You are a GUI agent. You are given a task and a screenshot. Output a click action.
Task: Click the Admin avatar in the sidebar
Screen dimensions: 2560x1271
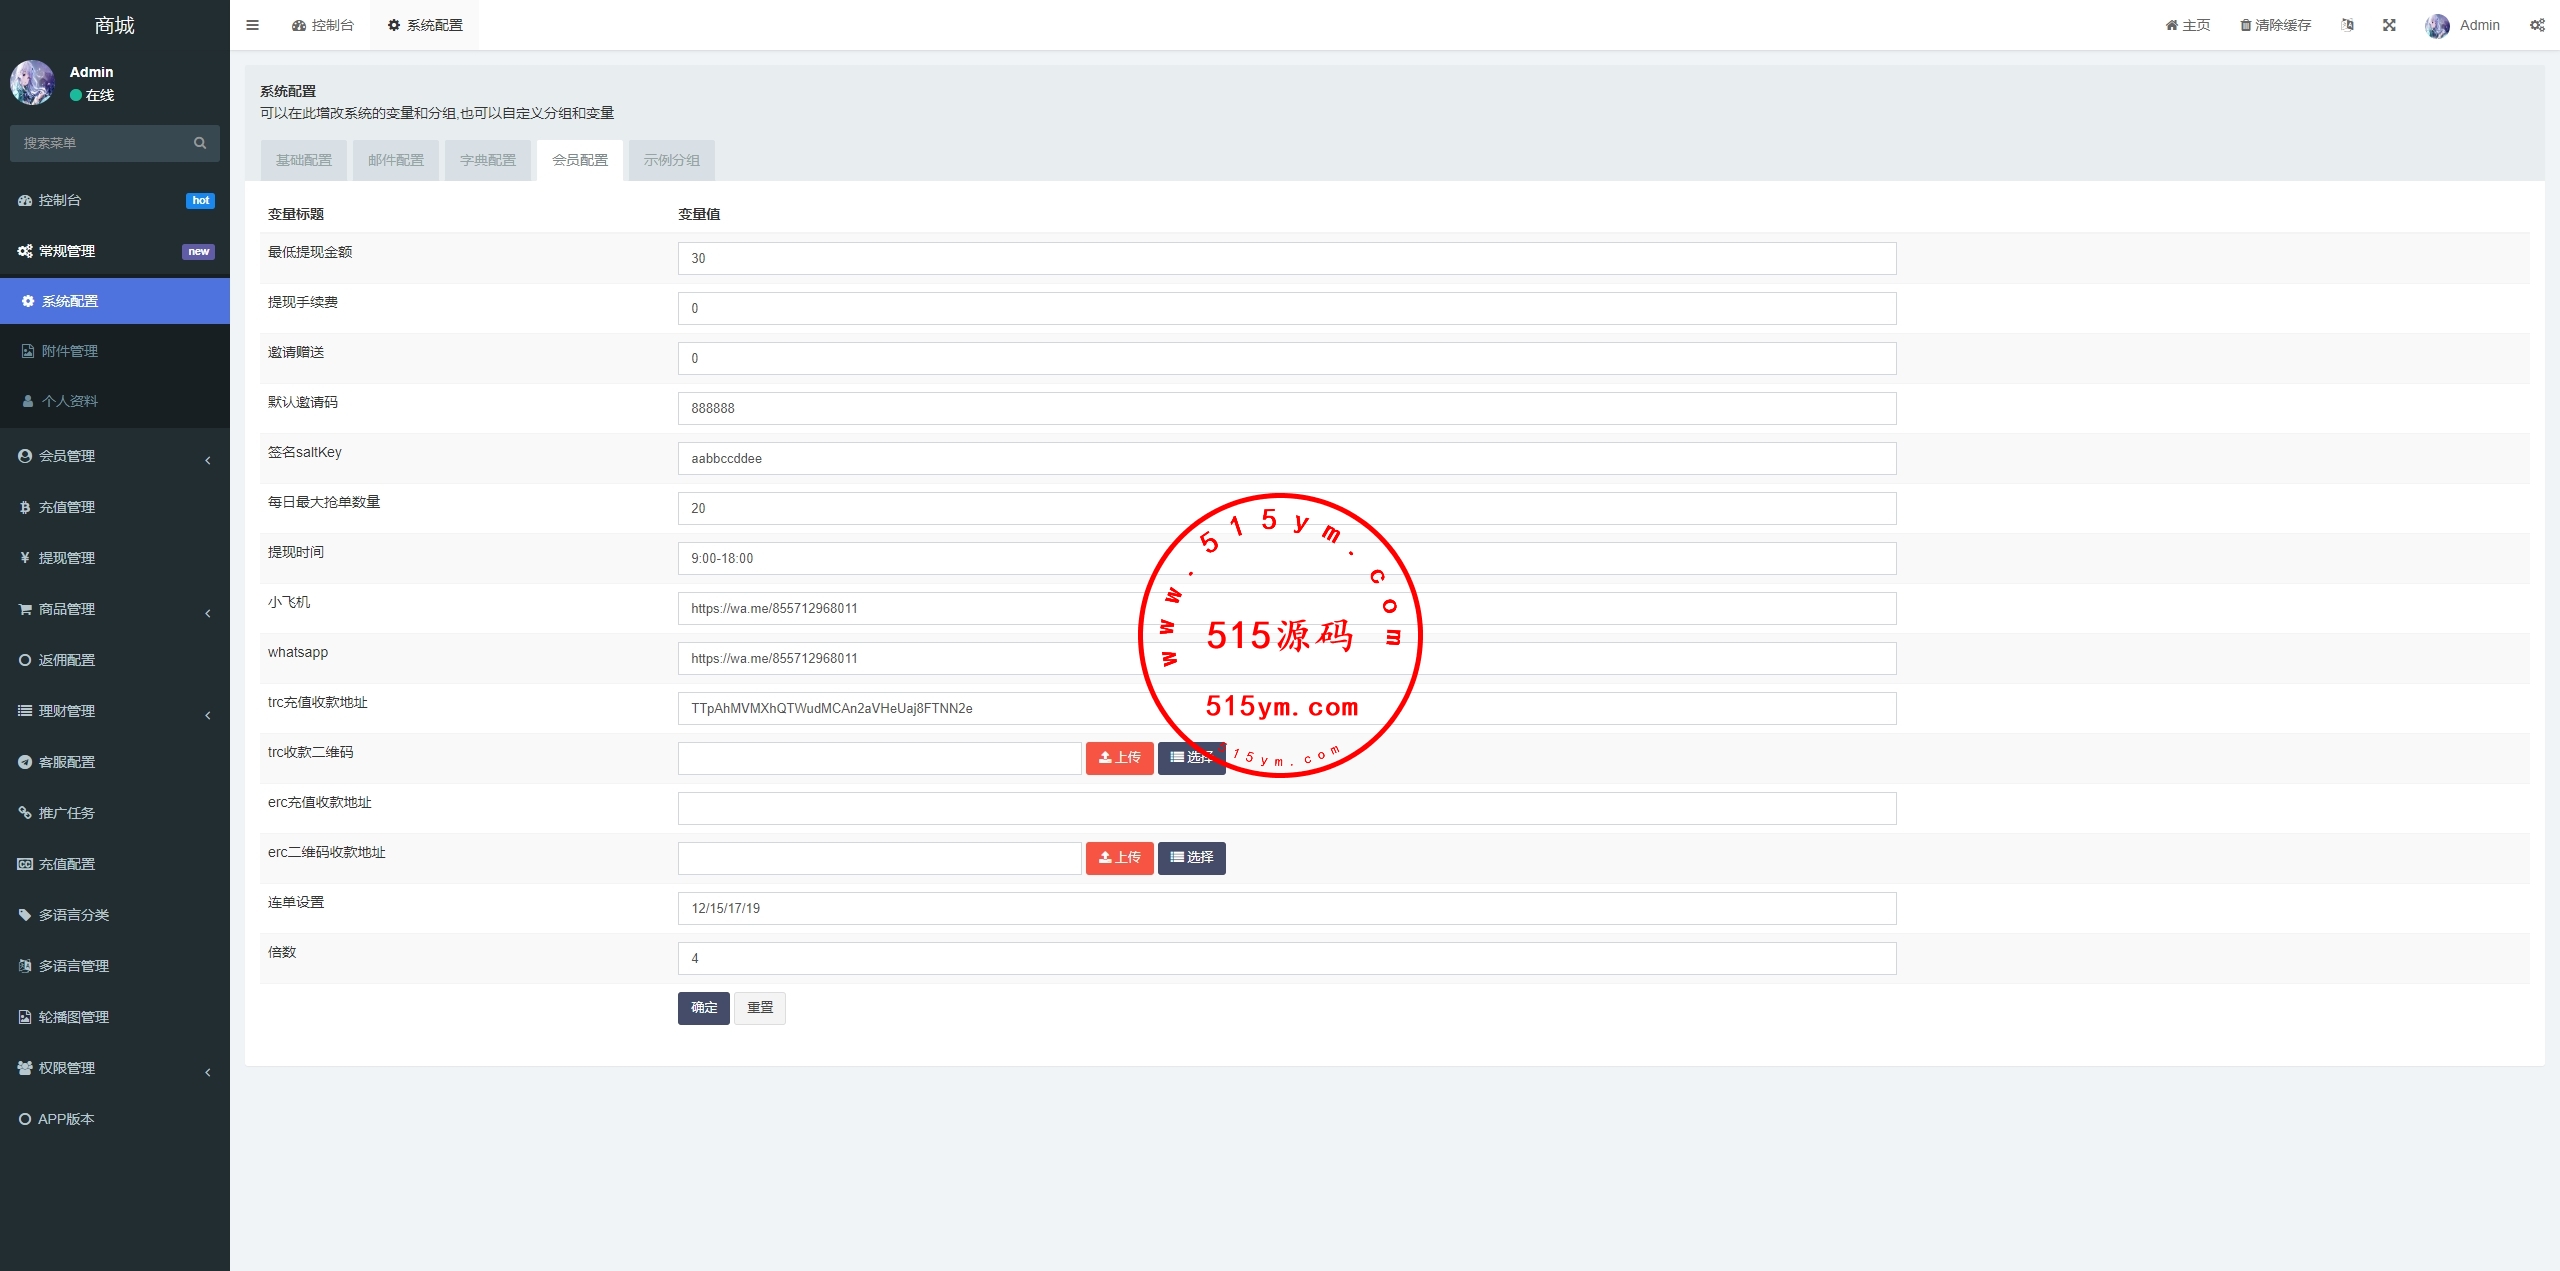click(x=32, y=83)
